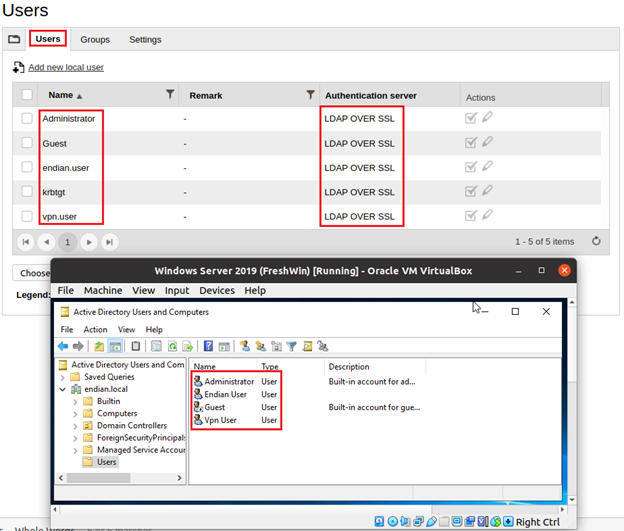Expand the ForeignSecurityPrincipals tree node
The height and width of the screenshot is (531, 624).
(x=75, y=439)
